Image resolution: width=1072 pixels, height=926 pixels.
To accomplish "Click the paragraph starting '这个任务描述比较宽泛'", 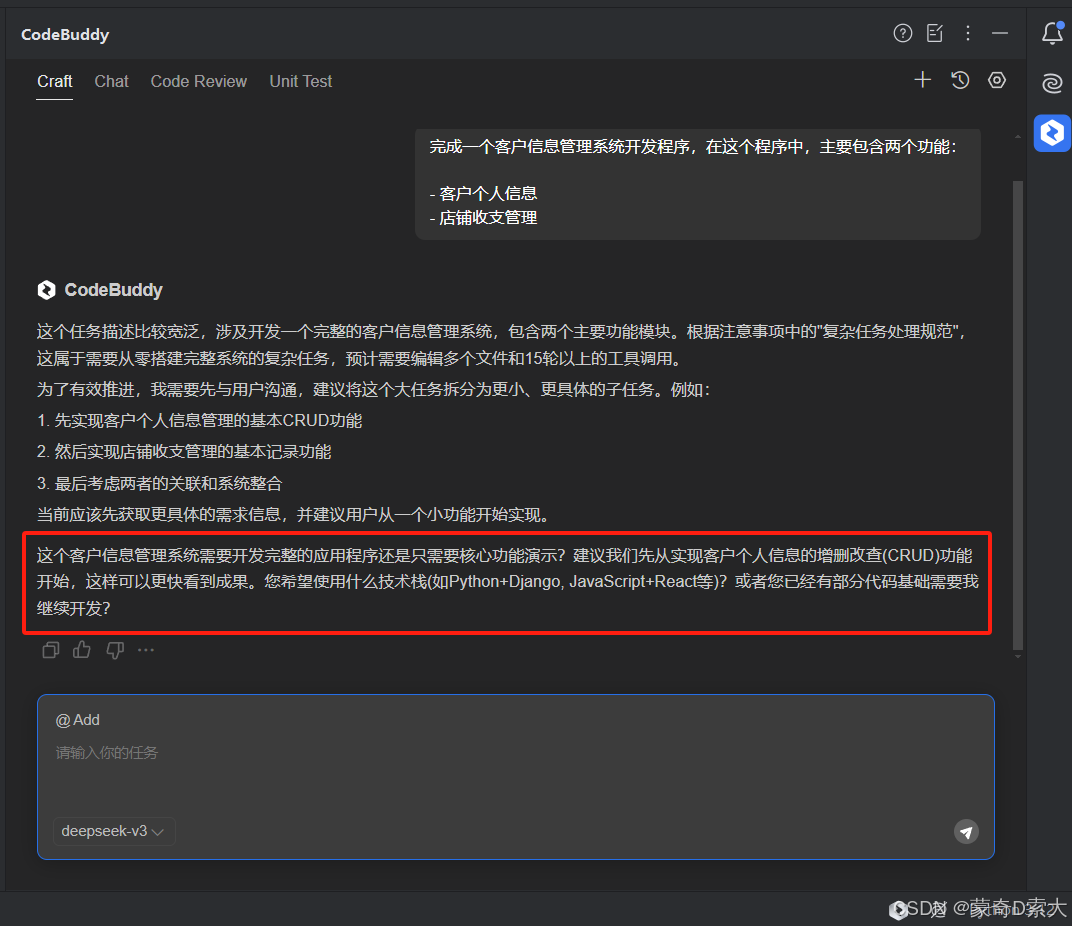I will [502, 345].
